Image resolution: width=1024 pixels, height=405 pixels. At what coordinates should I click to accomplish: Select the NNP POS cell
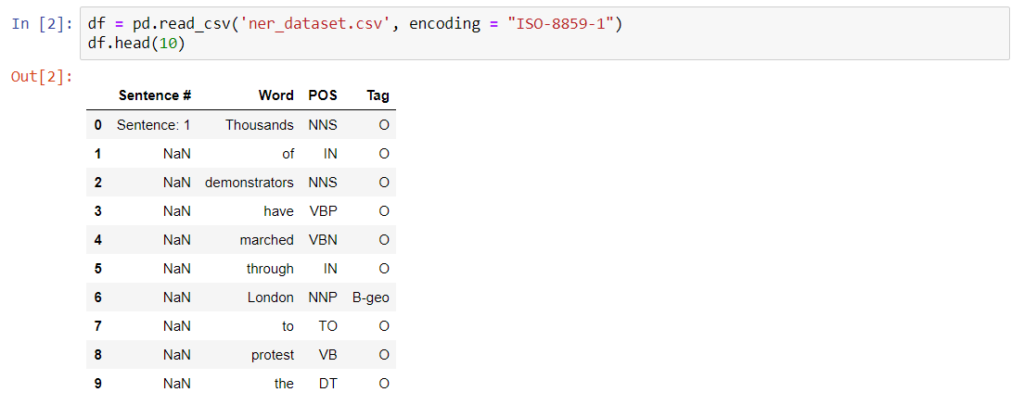(323, 297)
